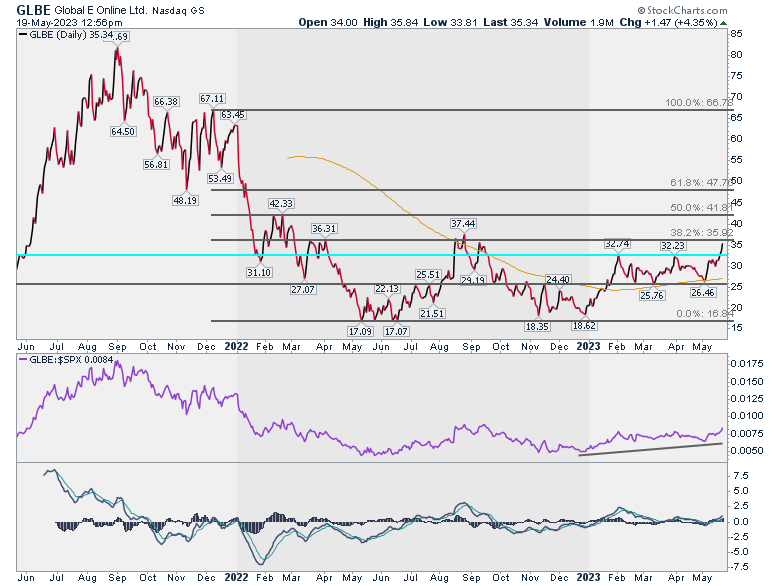The width and height of the screenshot is (780, 586).
Task: Click the 53.49 price label
Action: pos(220,178)
